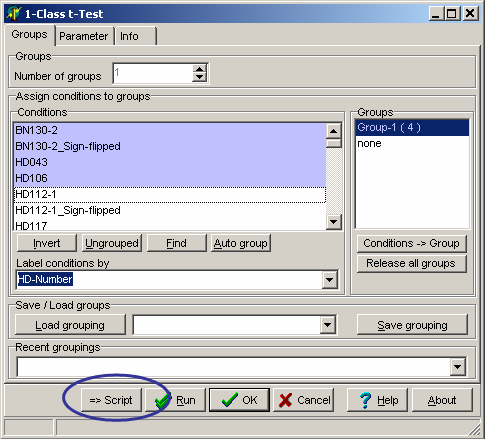Image resolution: width=485 pixels, height=439 pixels.
Task: Increase number of groups with up arrow
Action: click(199, 69)
